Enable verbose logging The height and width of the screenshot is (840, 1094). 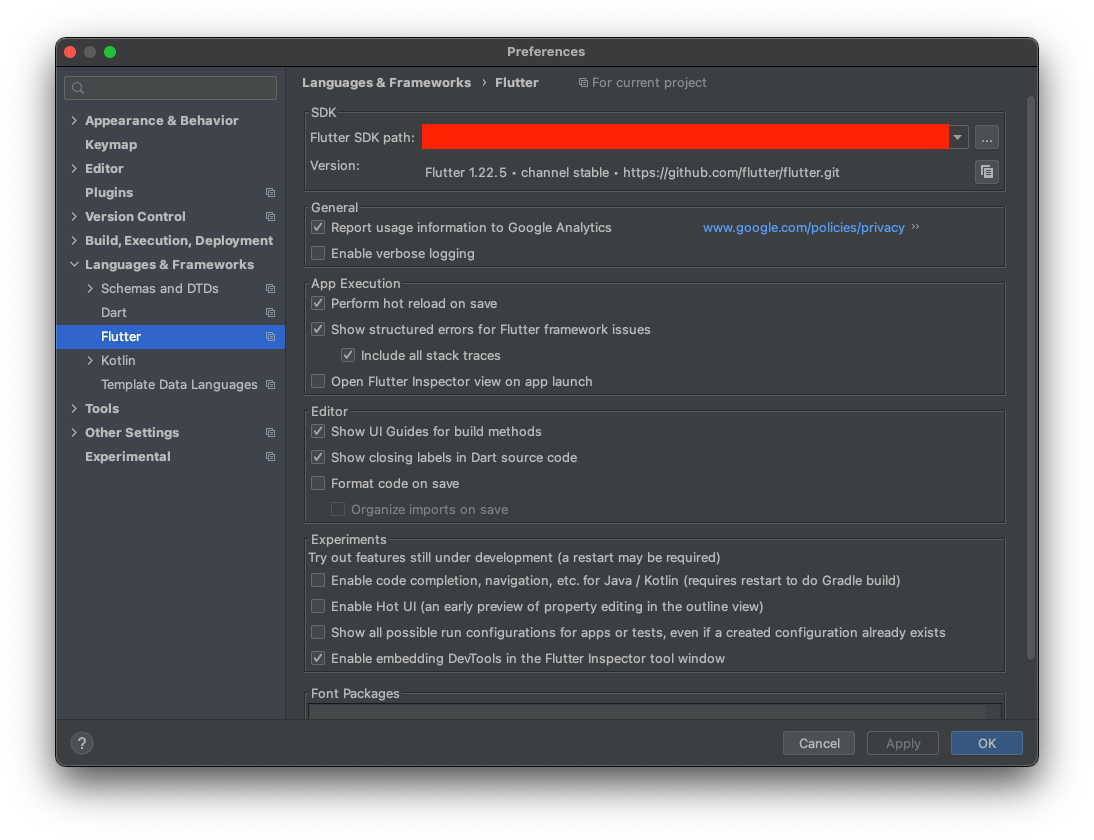[x=317, y=253]
